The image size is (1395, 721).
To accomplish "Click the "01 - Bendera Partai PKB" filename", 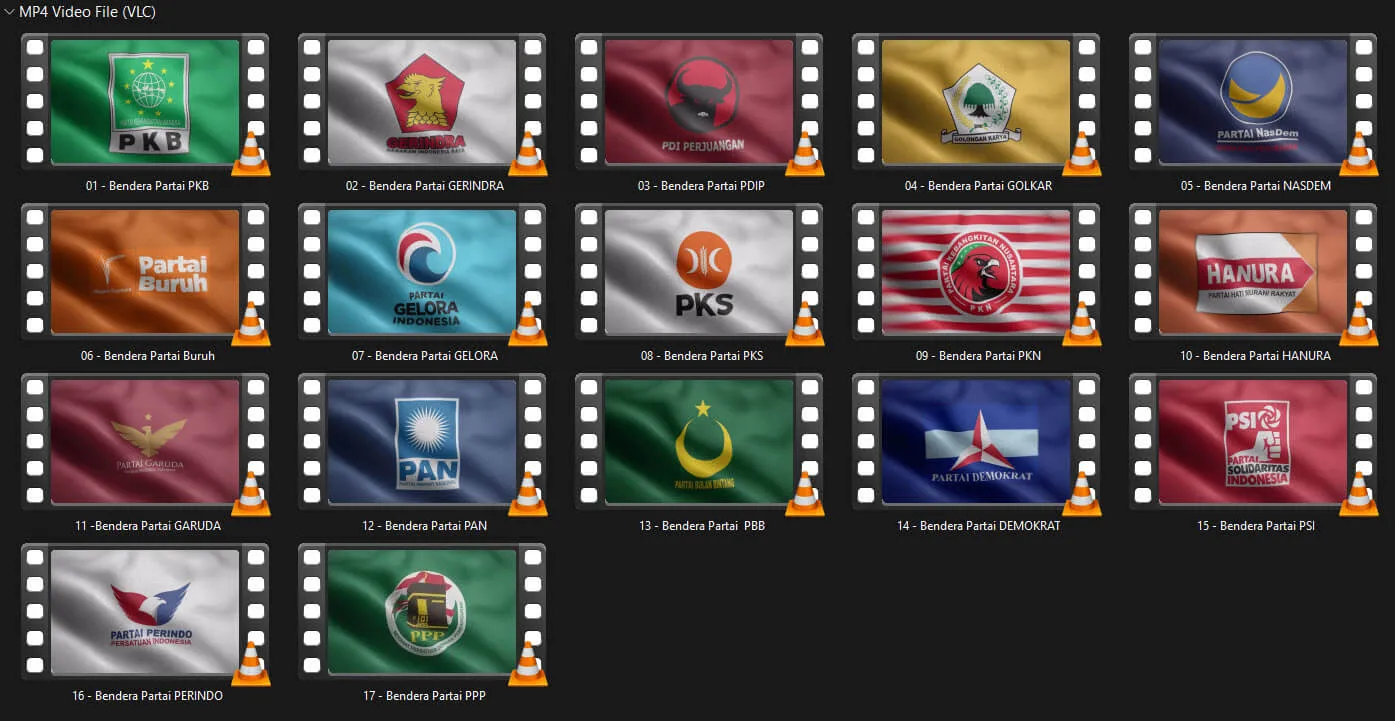I will tap(147, 186).
